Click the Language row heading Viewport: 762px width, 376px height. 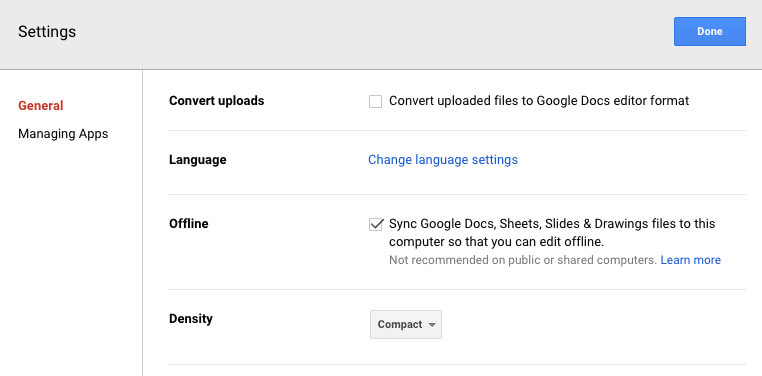(198, 160)
